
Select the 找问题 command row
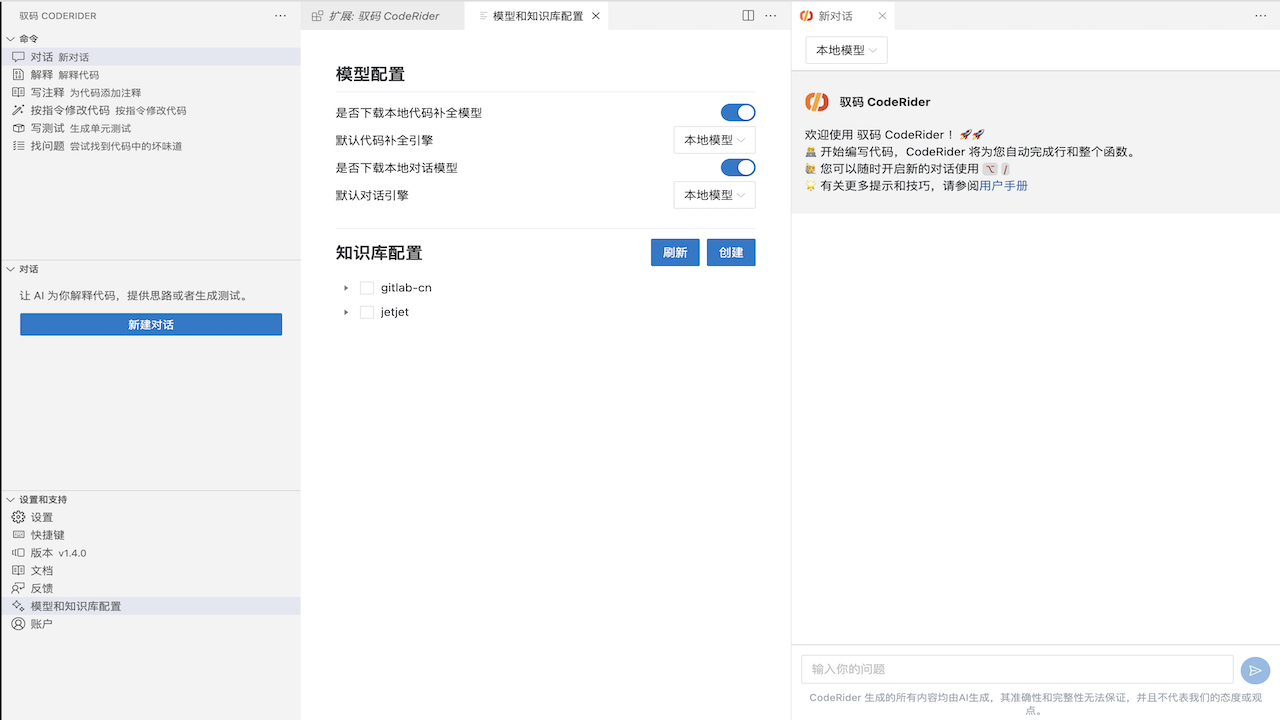pyautogui.click(x=150, y=146)
